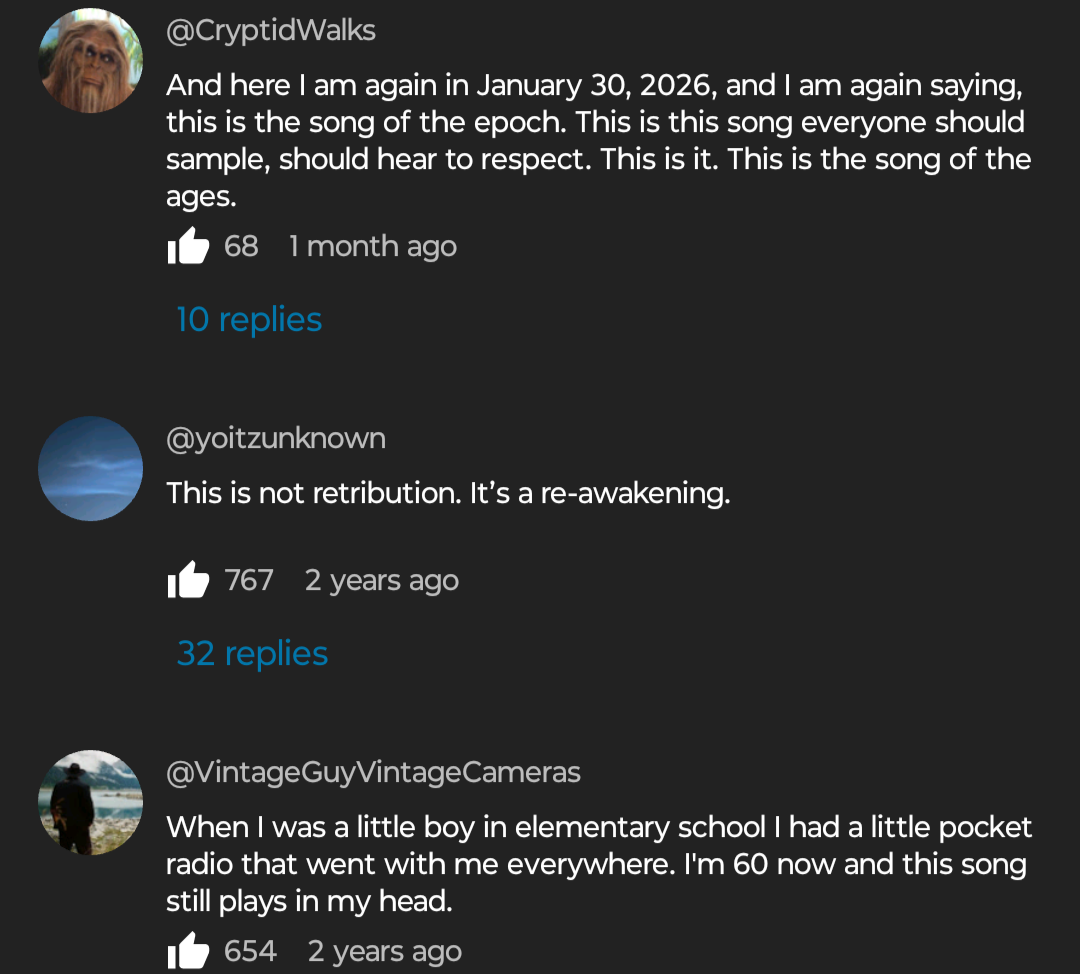The image size is (1080, 974).
Task: Visit the @CryptidWalks channel name
Action: (271, 30)
